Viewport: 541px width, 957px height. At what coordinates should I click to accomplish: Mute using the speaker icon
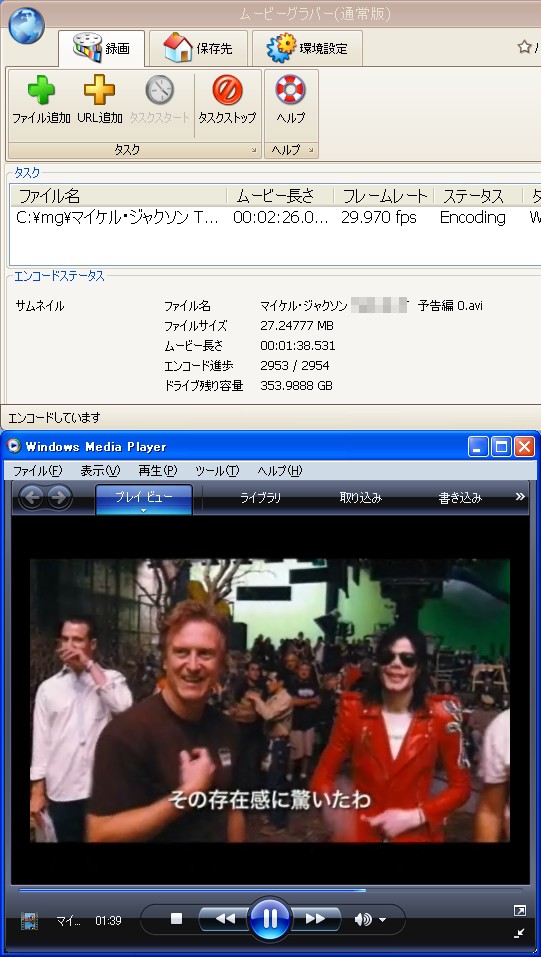click(x=363, y=919)
